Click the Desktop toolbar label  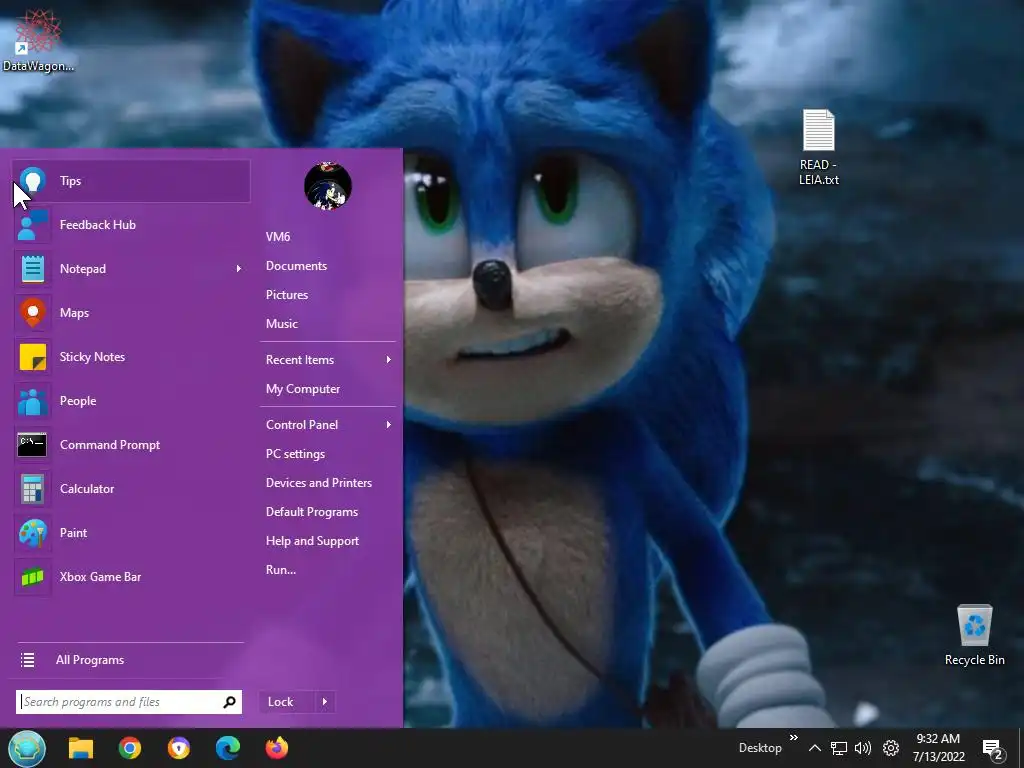(x=760, y=748)
